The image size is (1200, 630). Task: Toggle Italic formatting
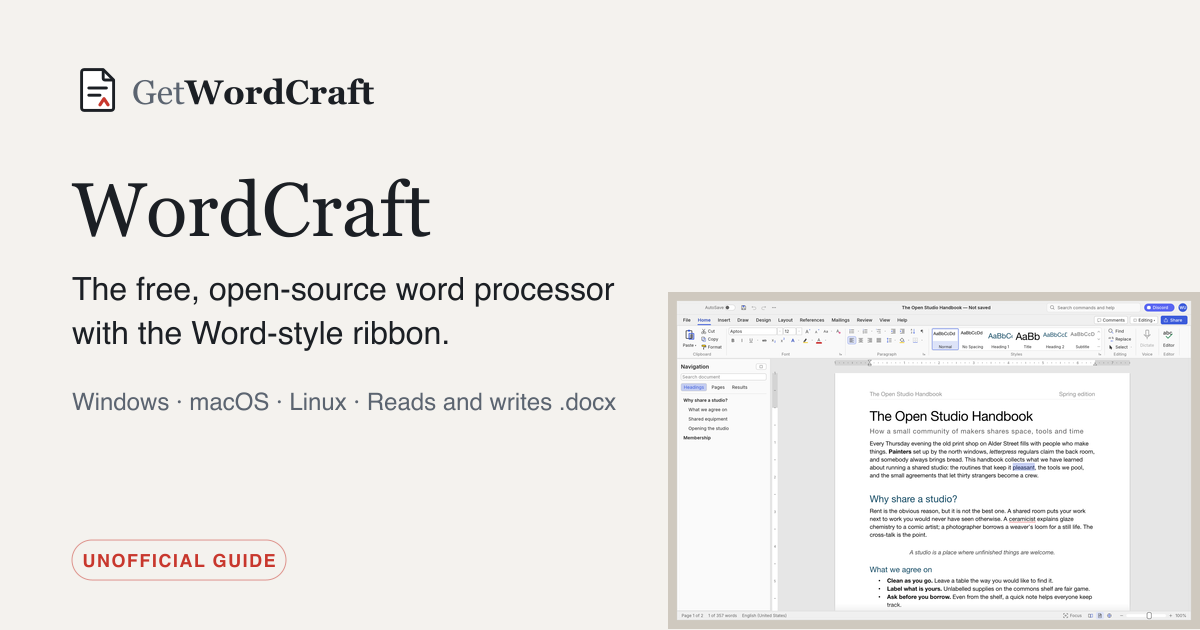coord(742,340)
